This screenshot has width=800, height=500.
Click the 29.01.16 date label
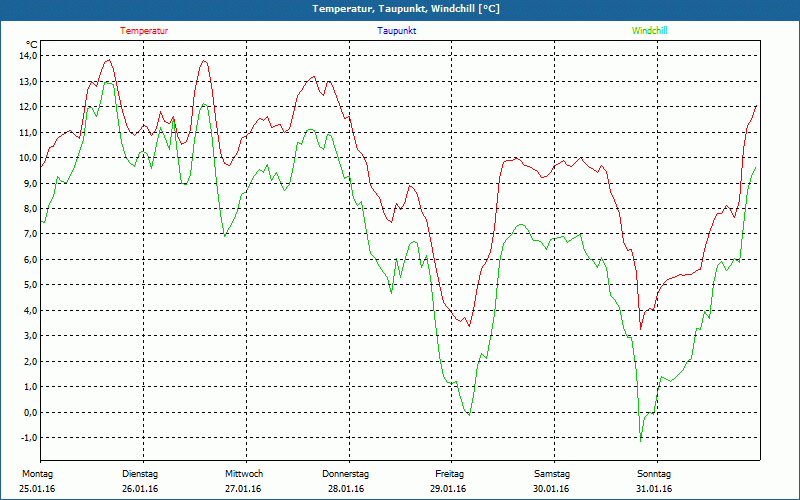(x=448, y=489)
